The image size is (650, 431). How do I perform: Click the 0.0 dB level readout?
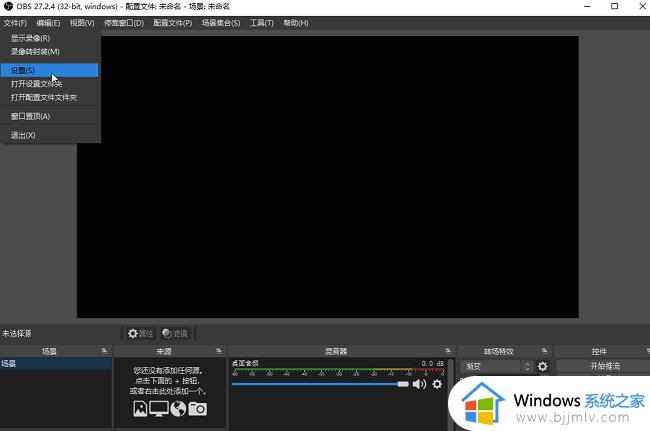pos(432,363)
